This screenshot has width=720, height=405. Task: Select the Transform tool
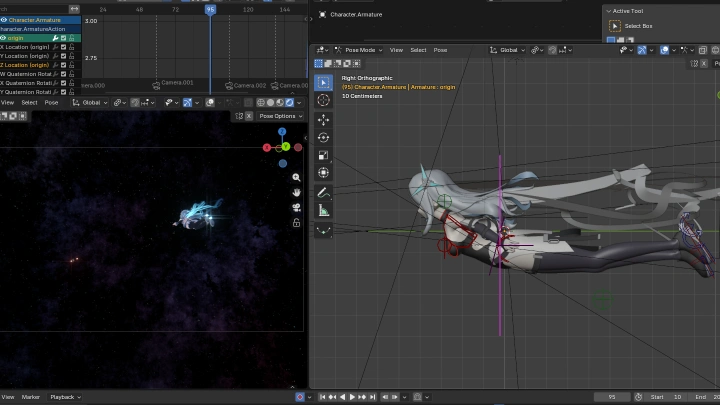point(323,173)
